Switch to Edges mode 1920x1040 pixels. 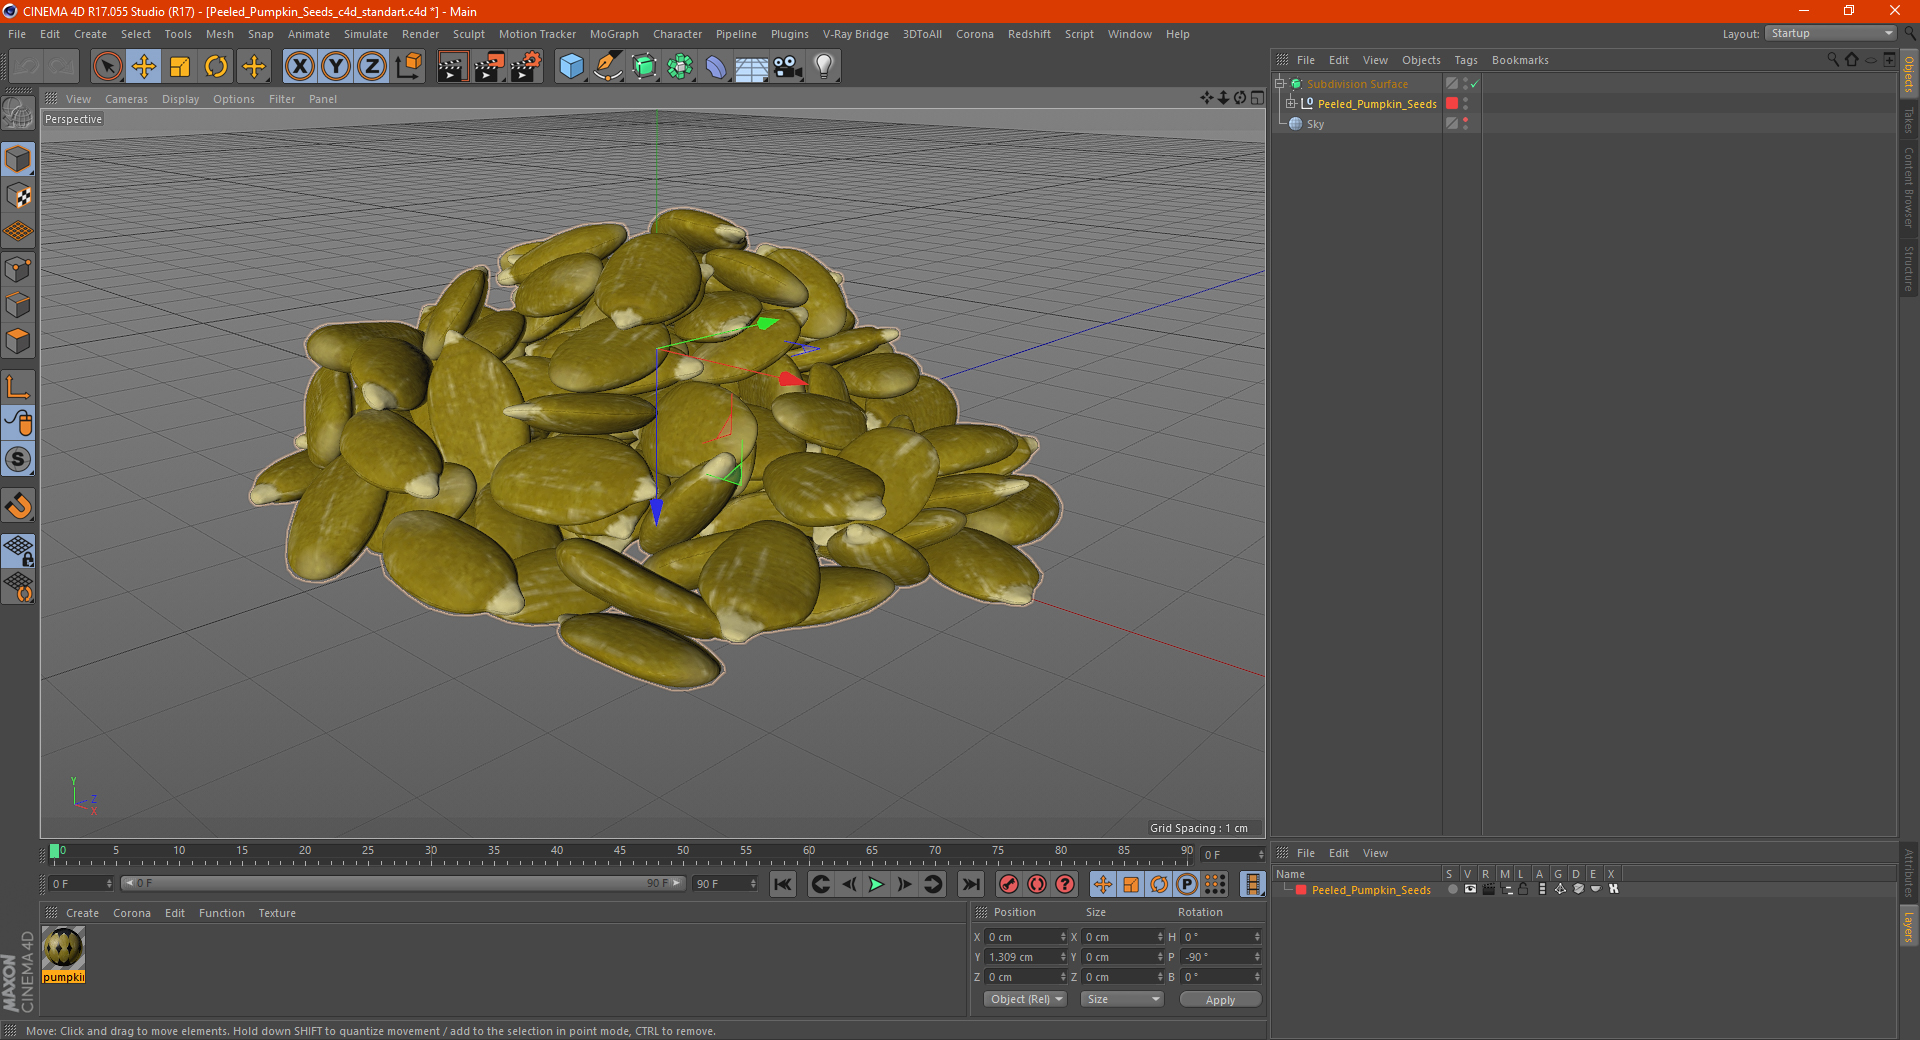pos(18,305)
